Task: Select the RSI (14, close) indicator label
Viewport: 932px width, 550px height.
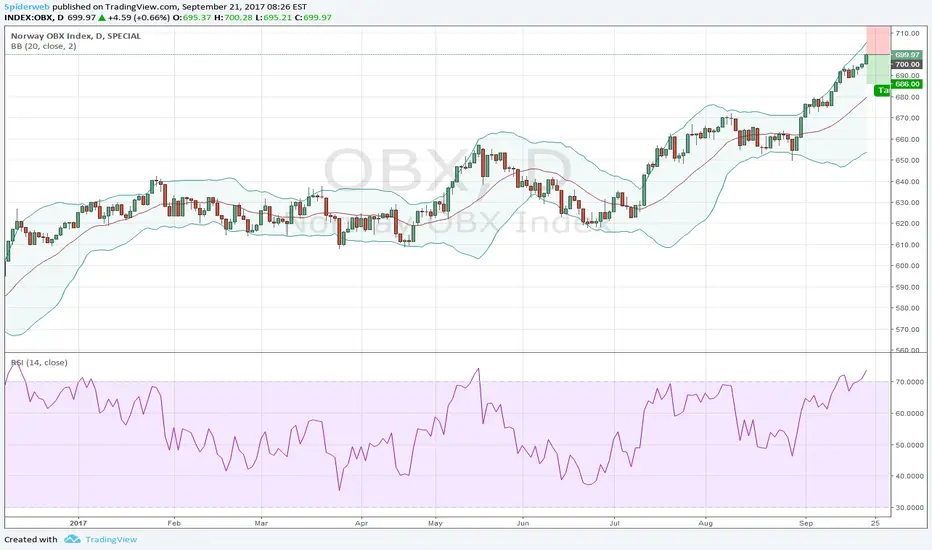Action: point(39,363)
